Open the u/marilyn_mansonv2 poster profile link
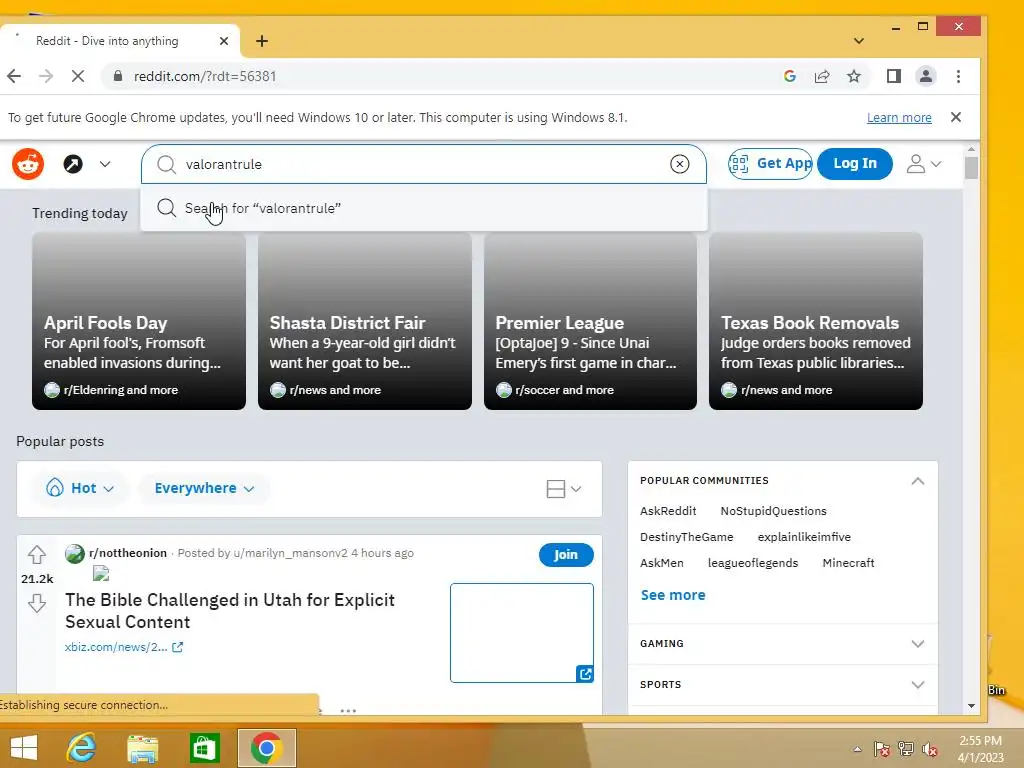This screenshot has width=1024, height=768. [x=290, y=553]
